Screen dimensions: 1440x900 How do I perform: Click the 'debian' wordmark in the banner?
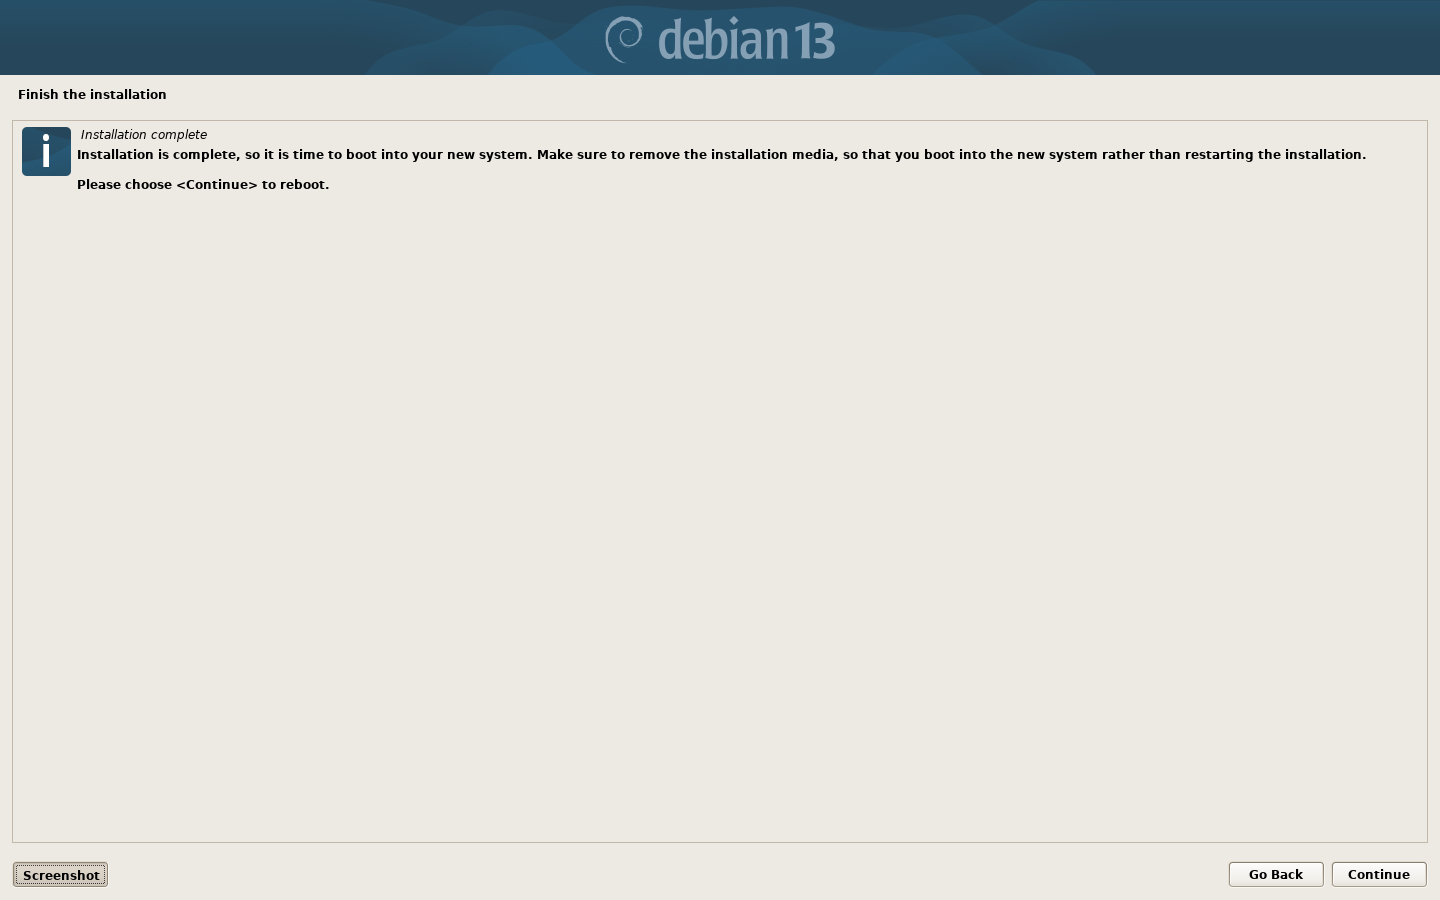pyautogui.click(x=723, y=40)
